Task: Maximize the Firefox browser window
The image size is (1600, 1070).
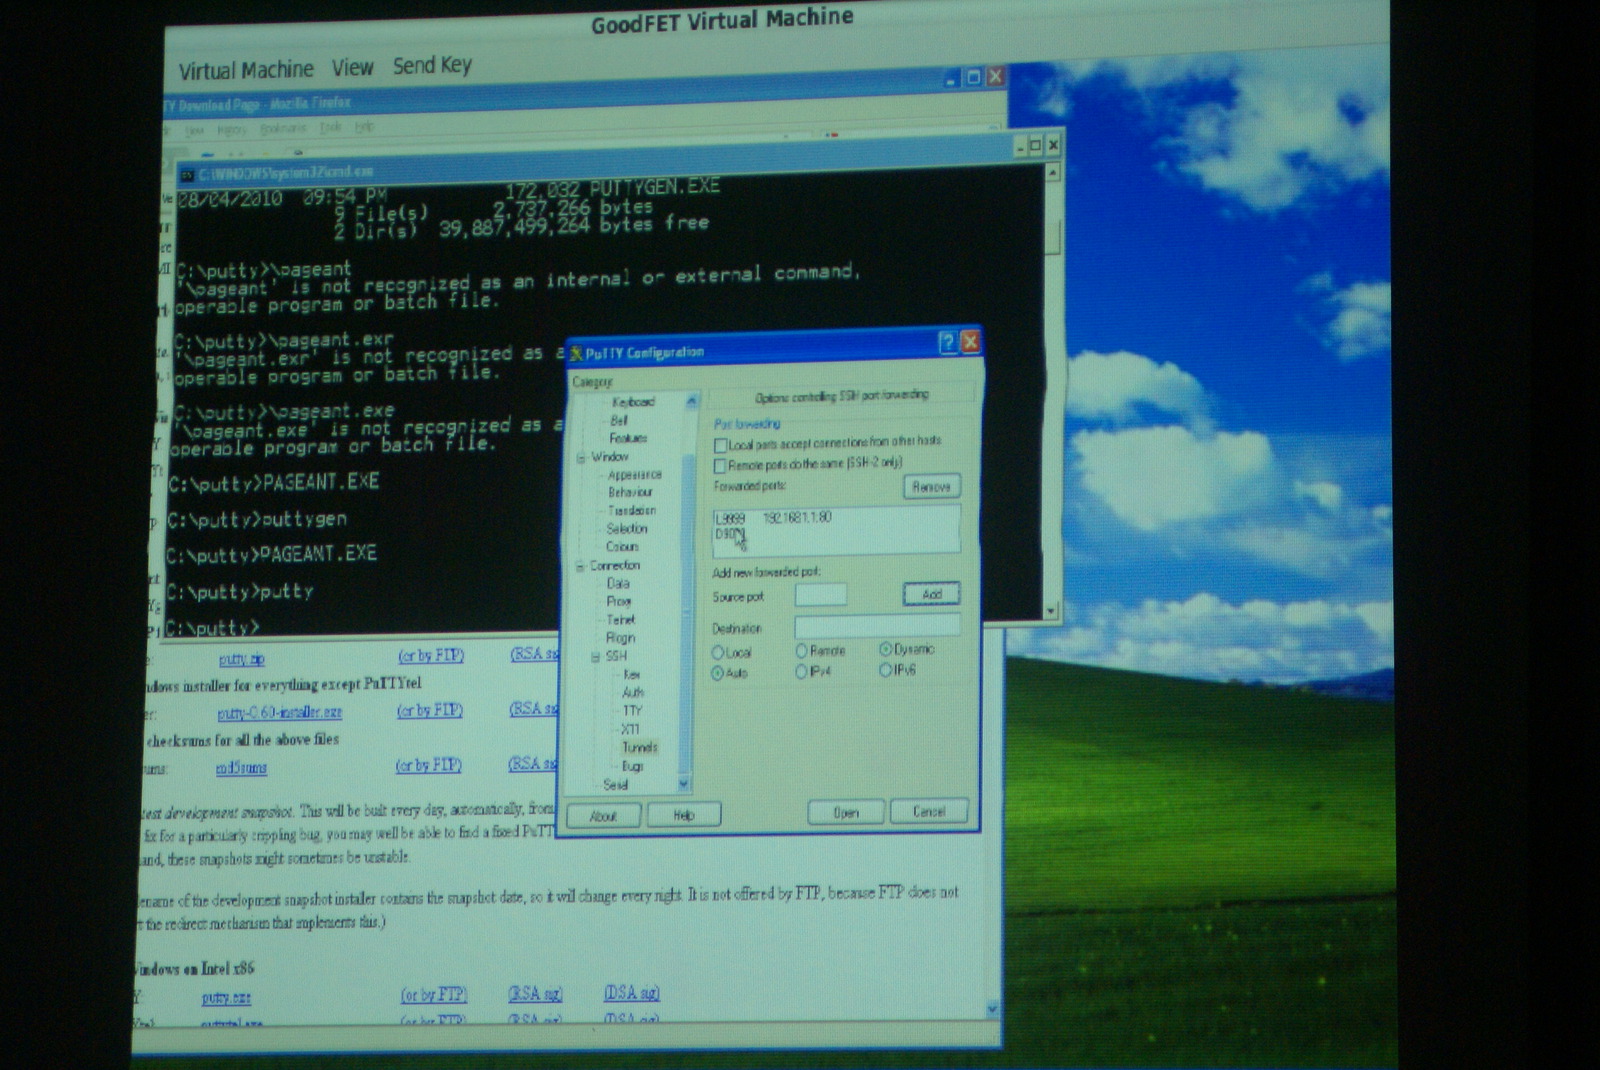Action: point(973,77)
